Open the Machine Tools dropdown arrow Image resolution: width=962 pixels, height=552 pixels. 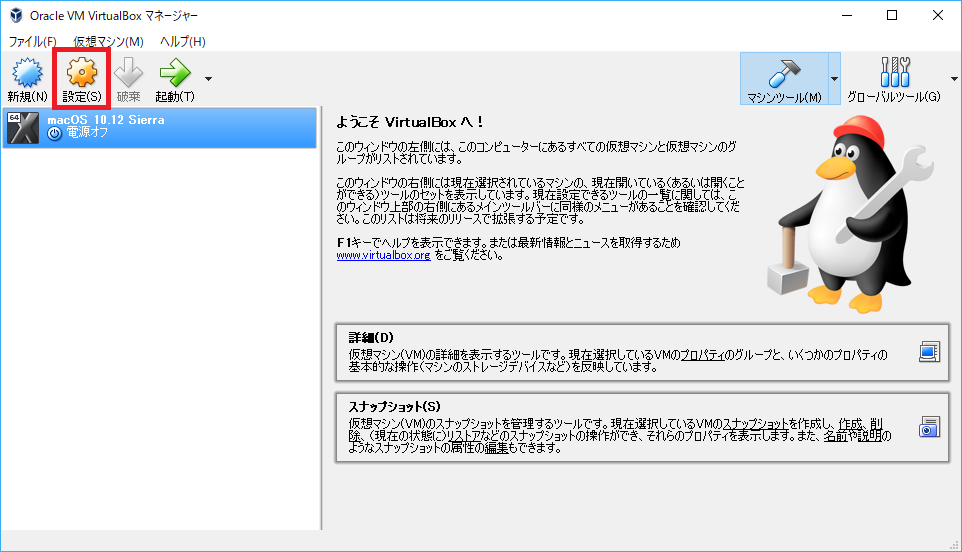point(834,79)
